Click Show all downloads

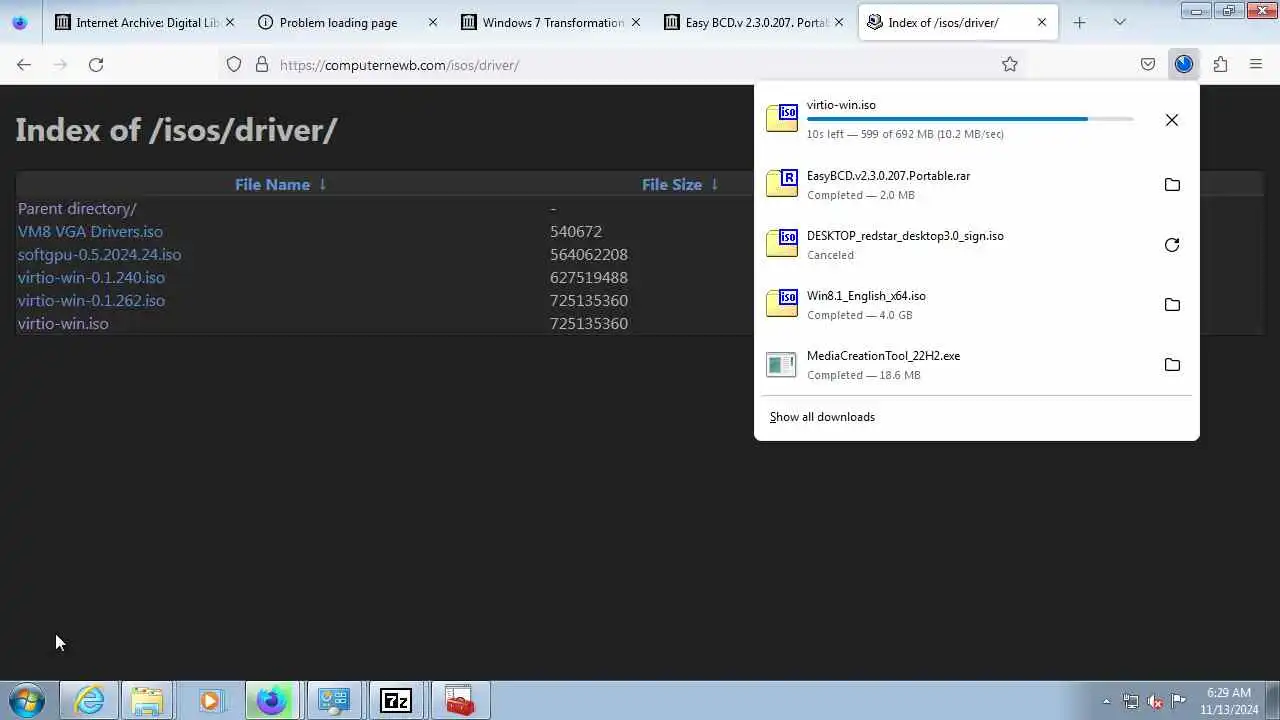tap(822, 417)
